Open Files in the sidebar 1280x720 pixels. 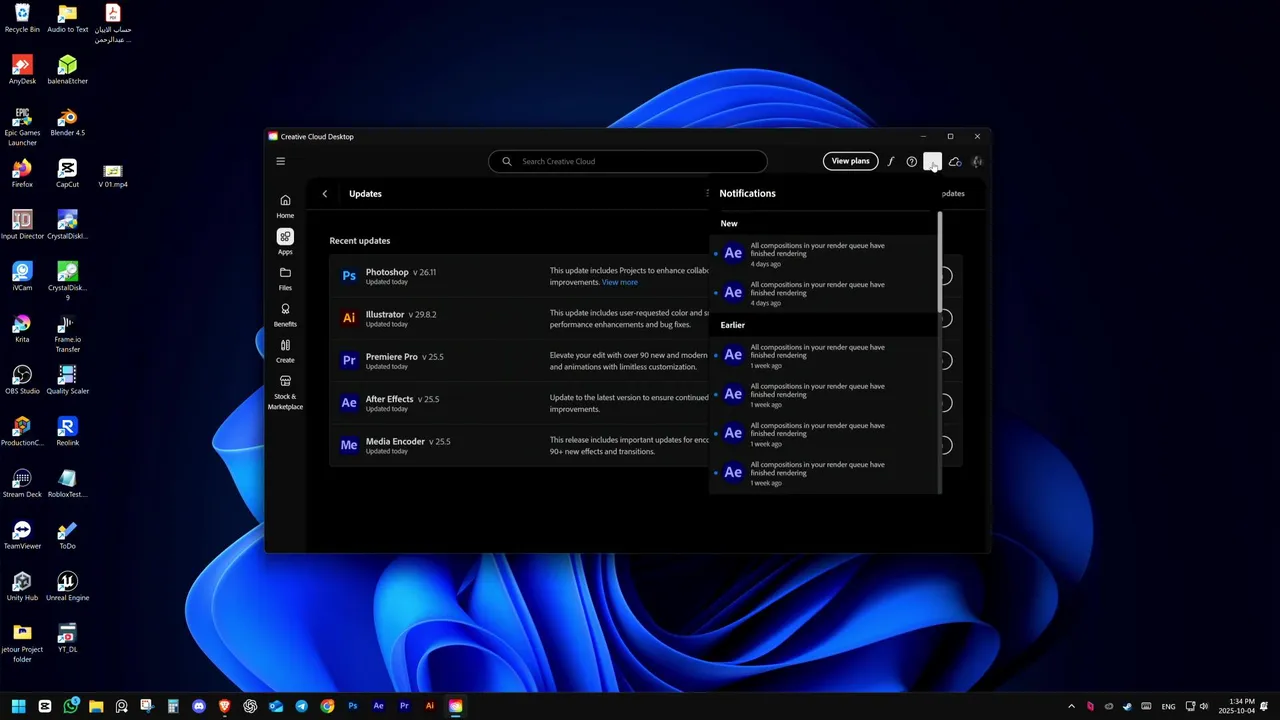click(x=285, y=279)
